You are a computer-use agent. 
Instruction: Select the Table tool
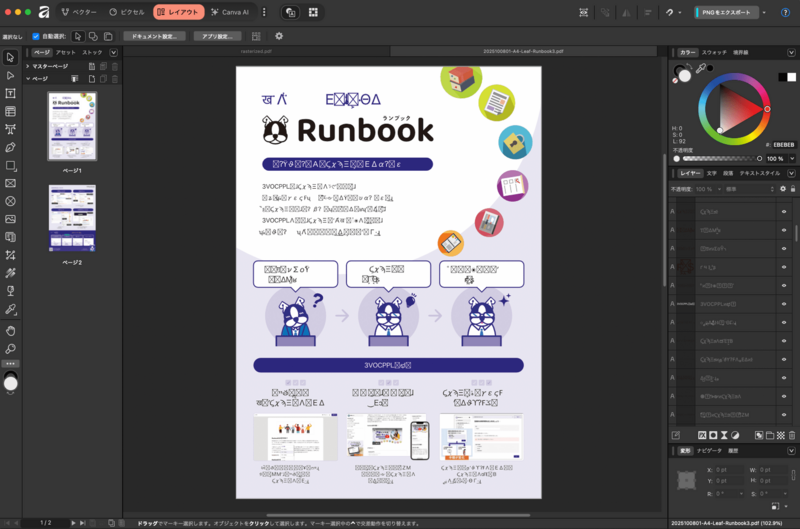pyautogui.click(x=10, y=111)
